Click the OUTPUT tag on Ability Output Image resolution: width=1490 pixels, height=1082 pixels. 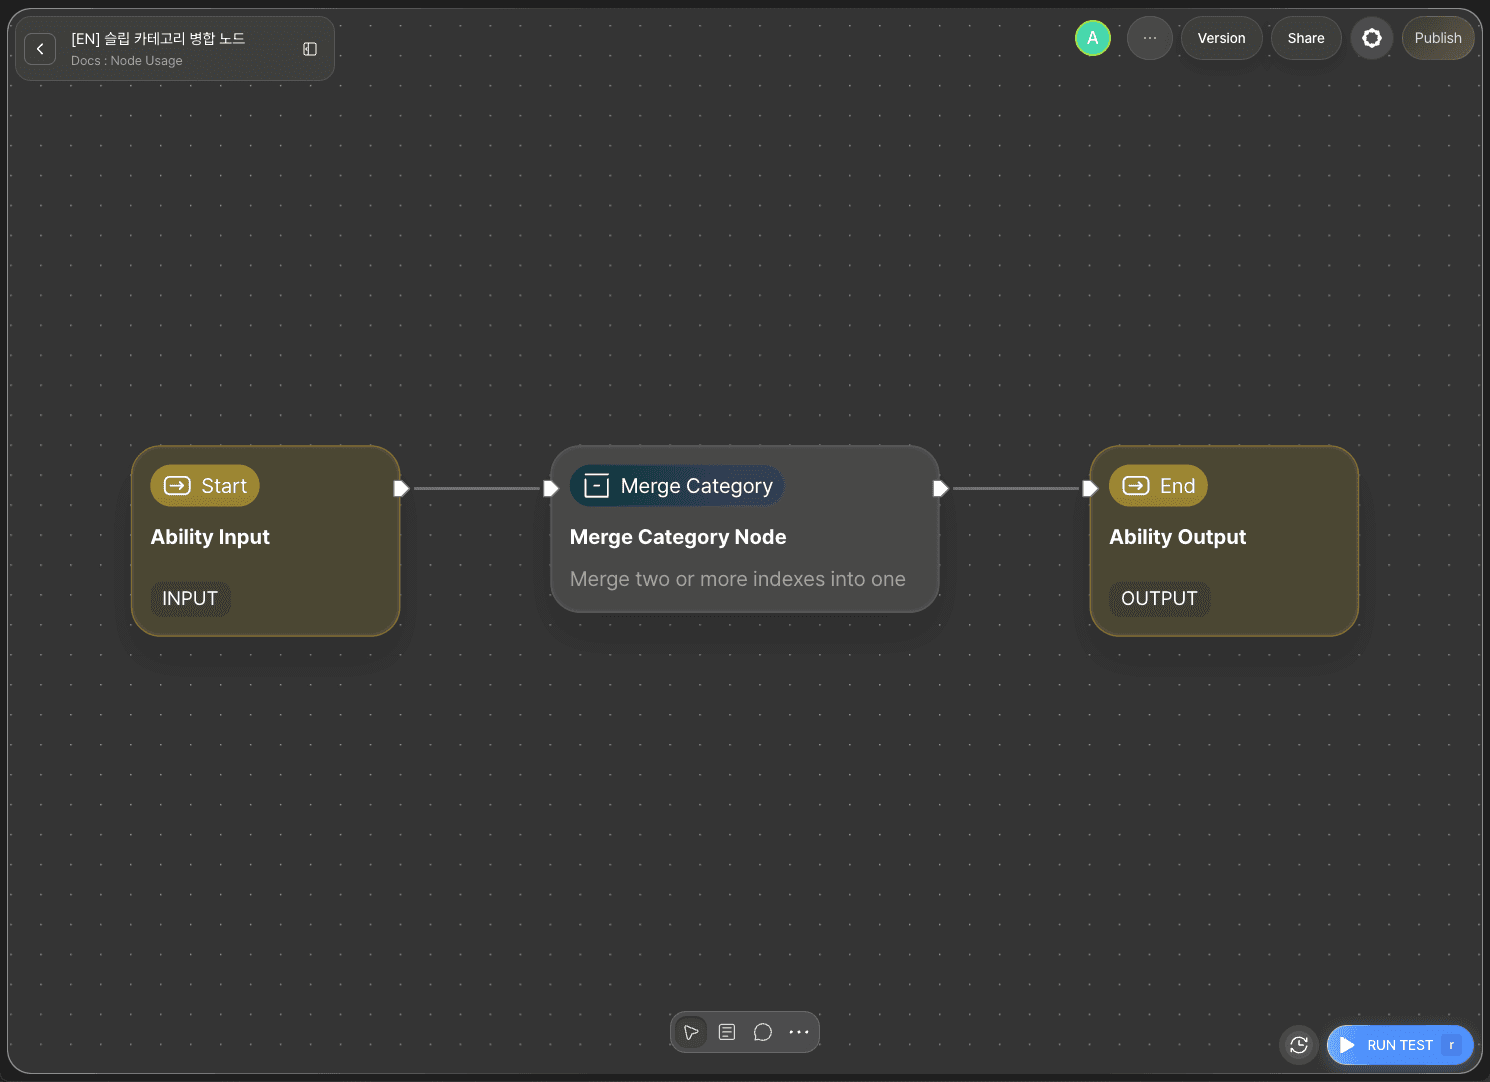(1159, 598)
